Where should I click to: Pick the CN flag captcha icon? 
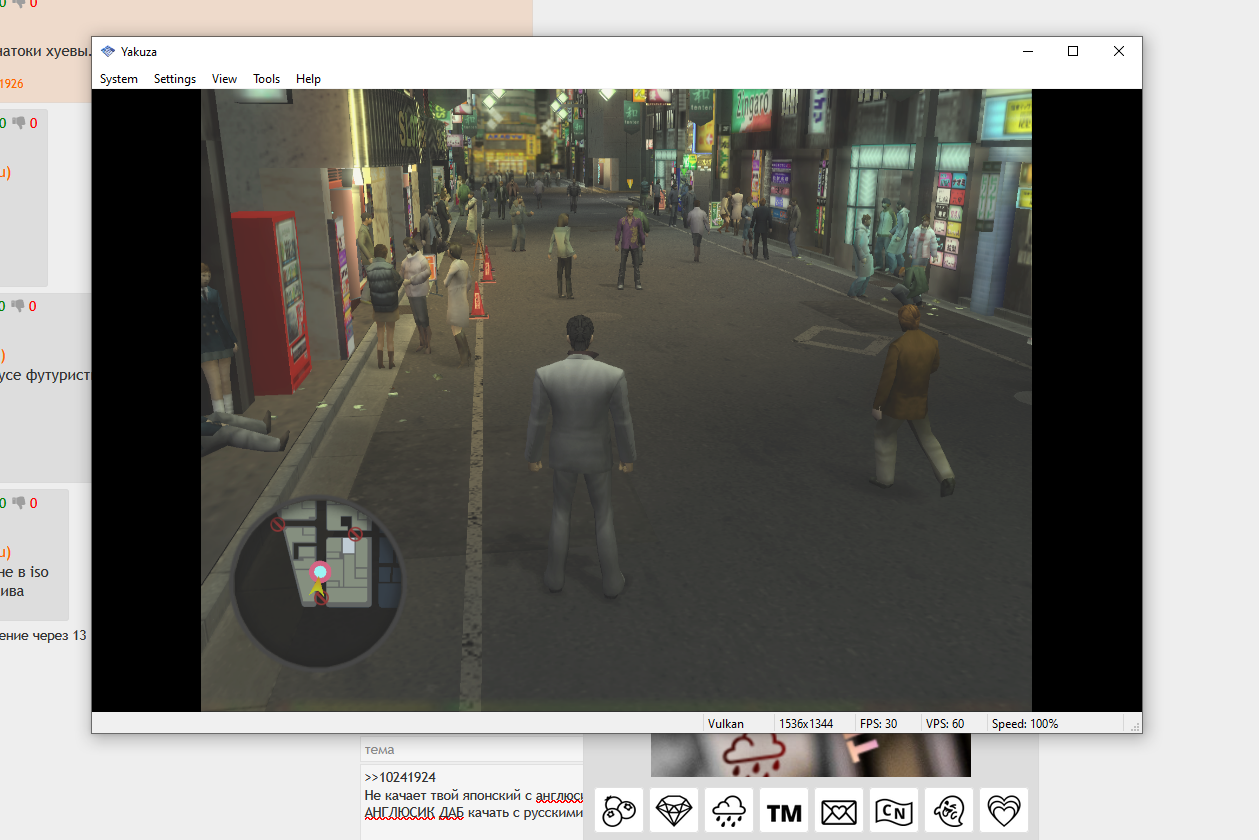[x=894, y=810]
